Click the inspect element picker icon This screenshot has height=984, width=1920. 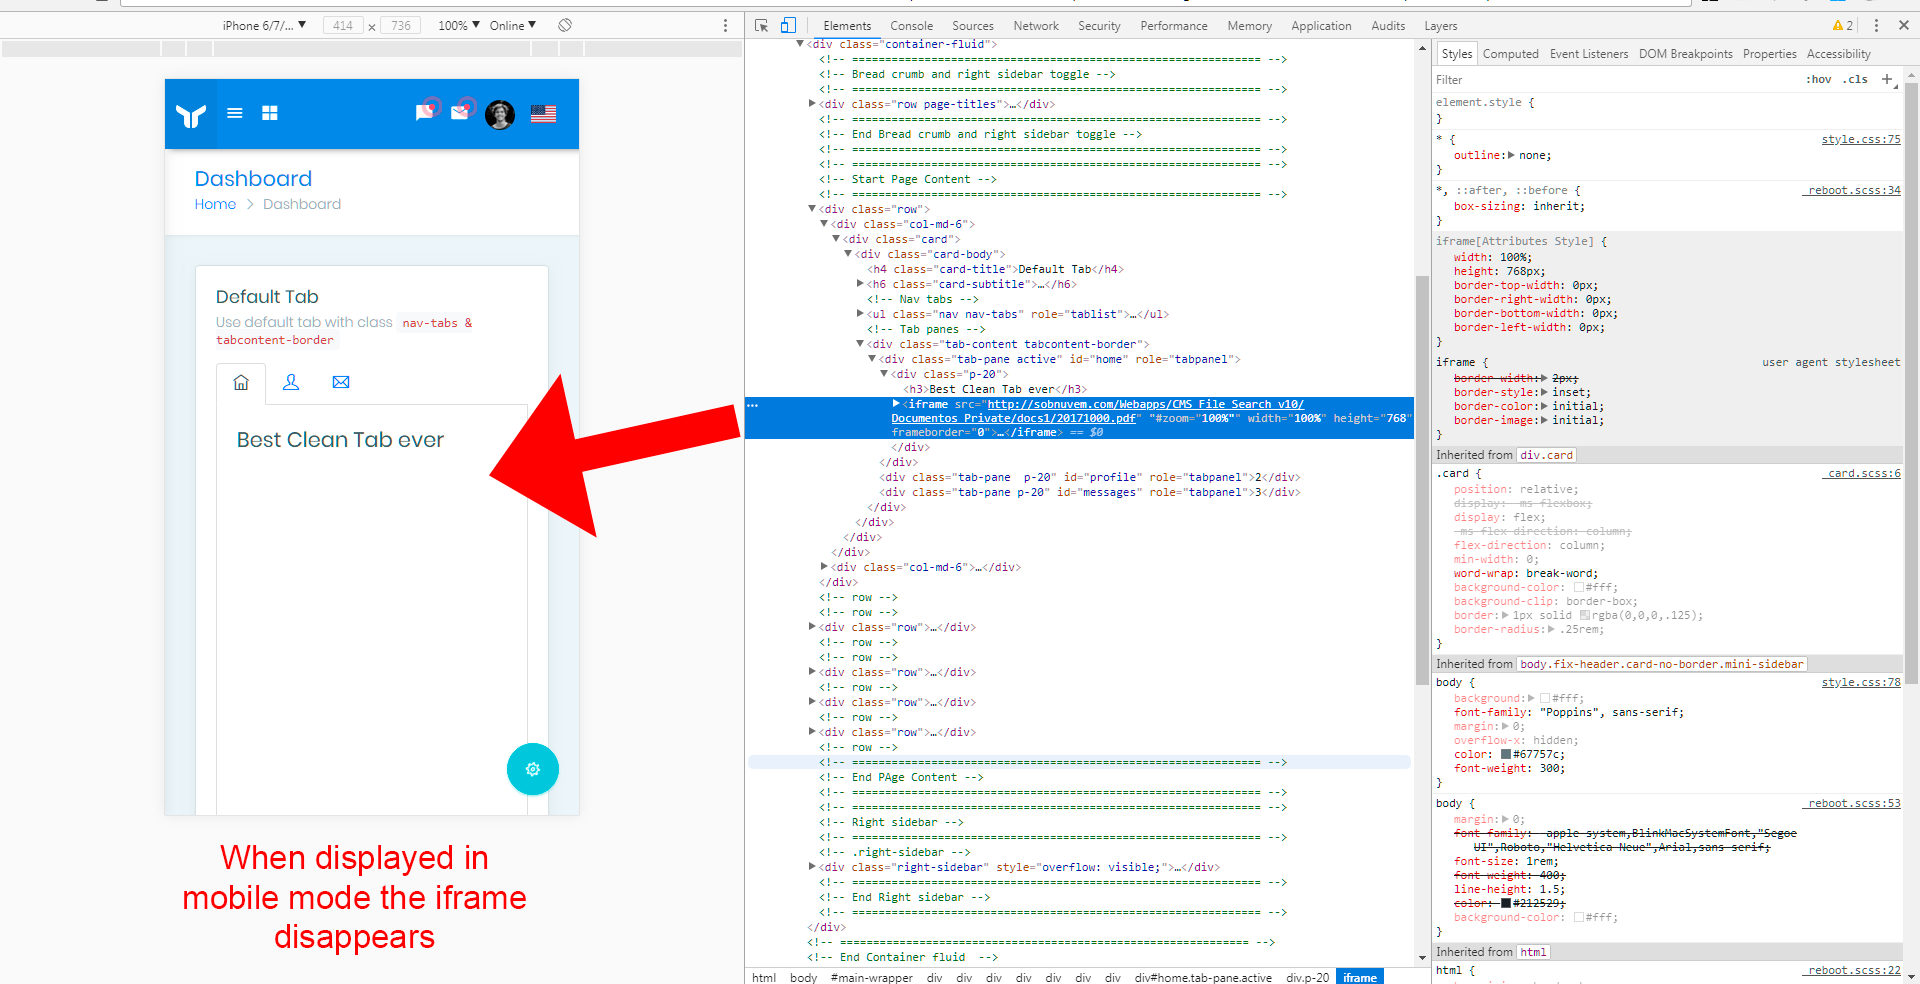tap(762, 25)
